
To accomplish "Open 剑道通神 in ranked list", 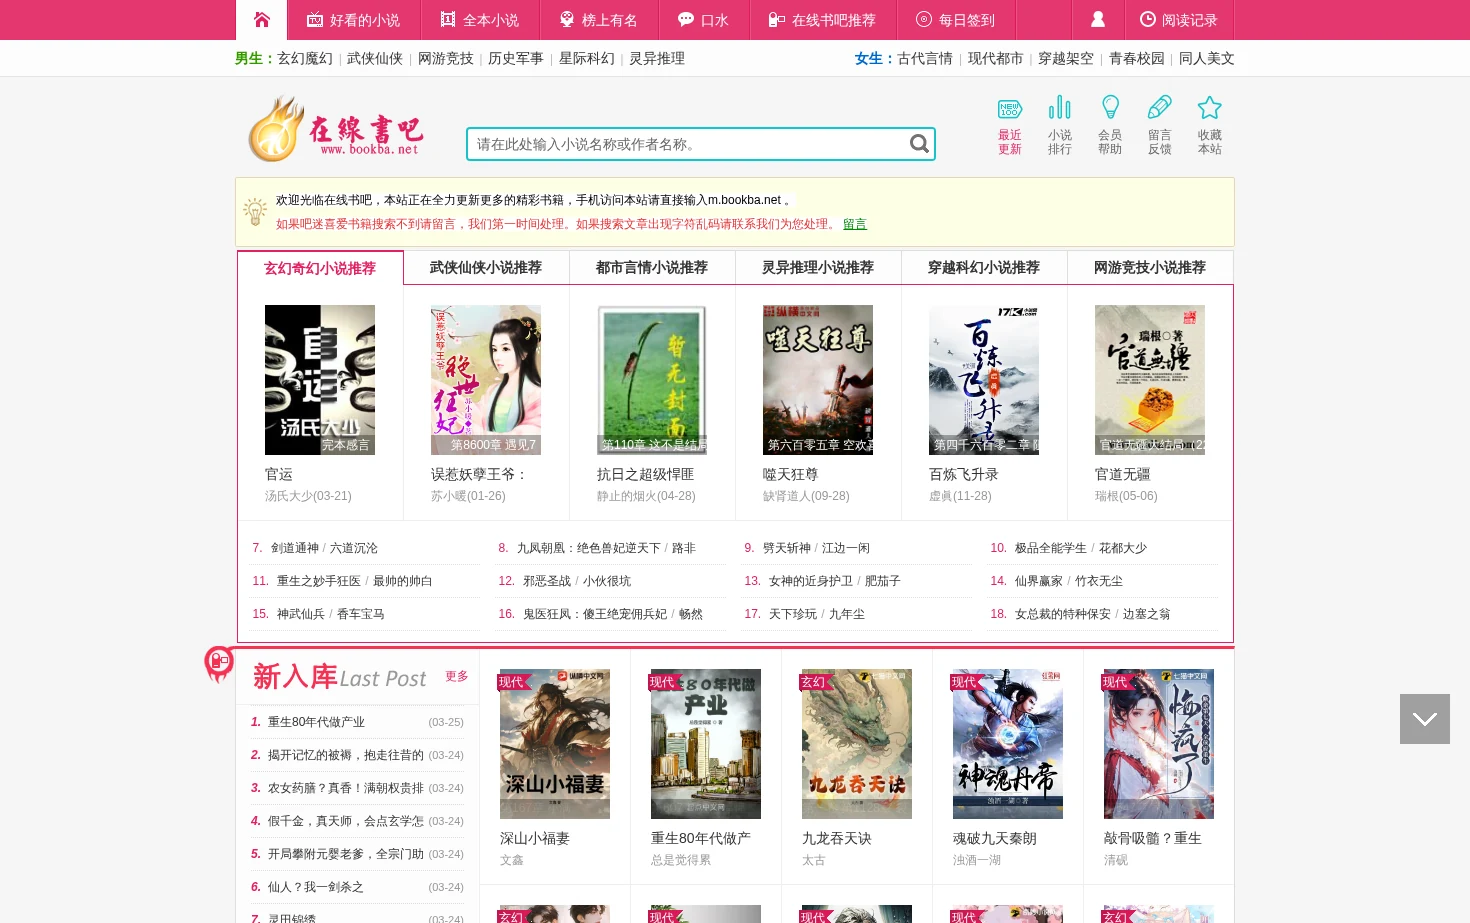I will pyautogui.click(x=295, y=548).
